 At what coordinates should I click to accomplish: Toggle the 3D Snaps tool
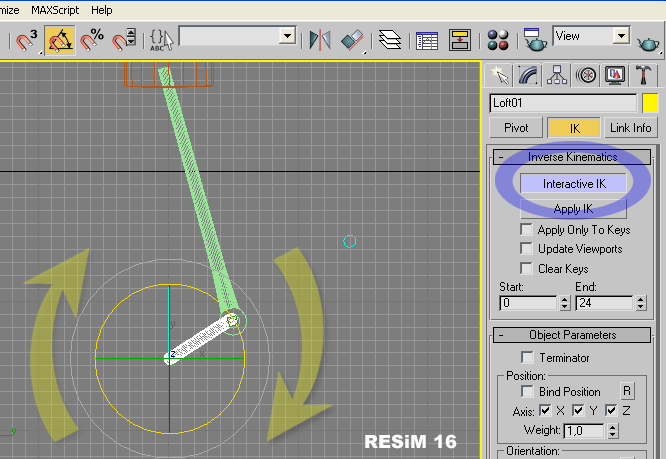[26, 40]
